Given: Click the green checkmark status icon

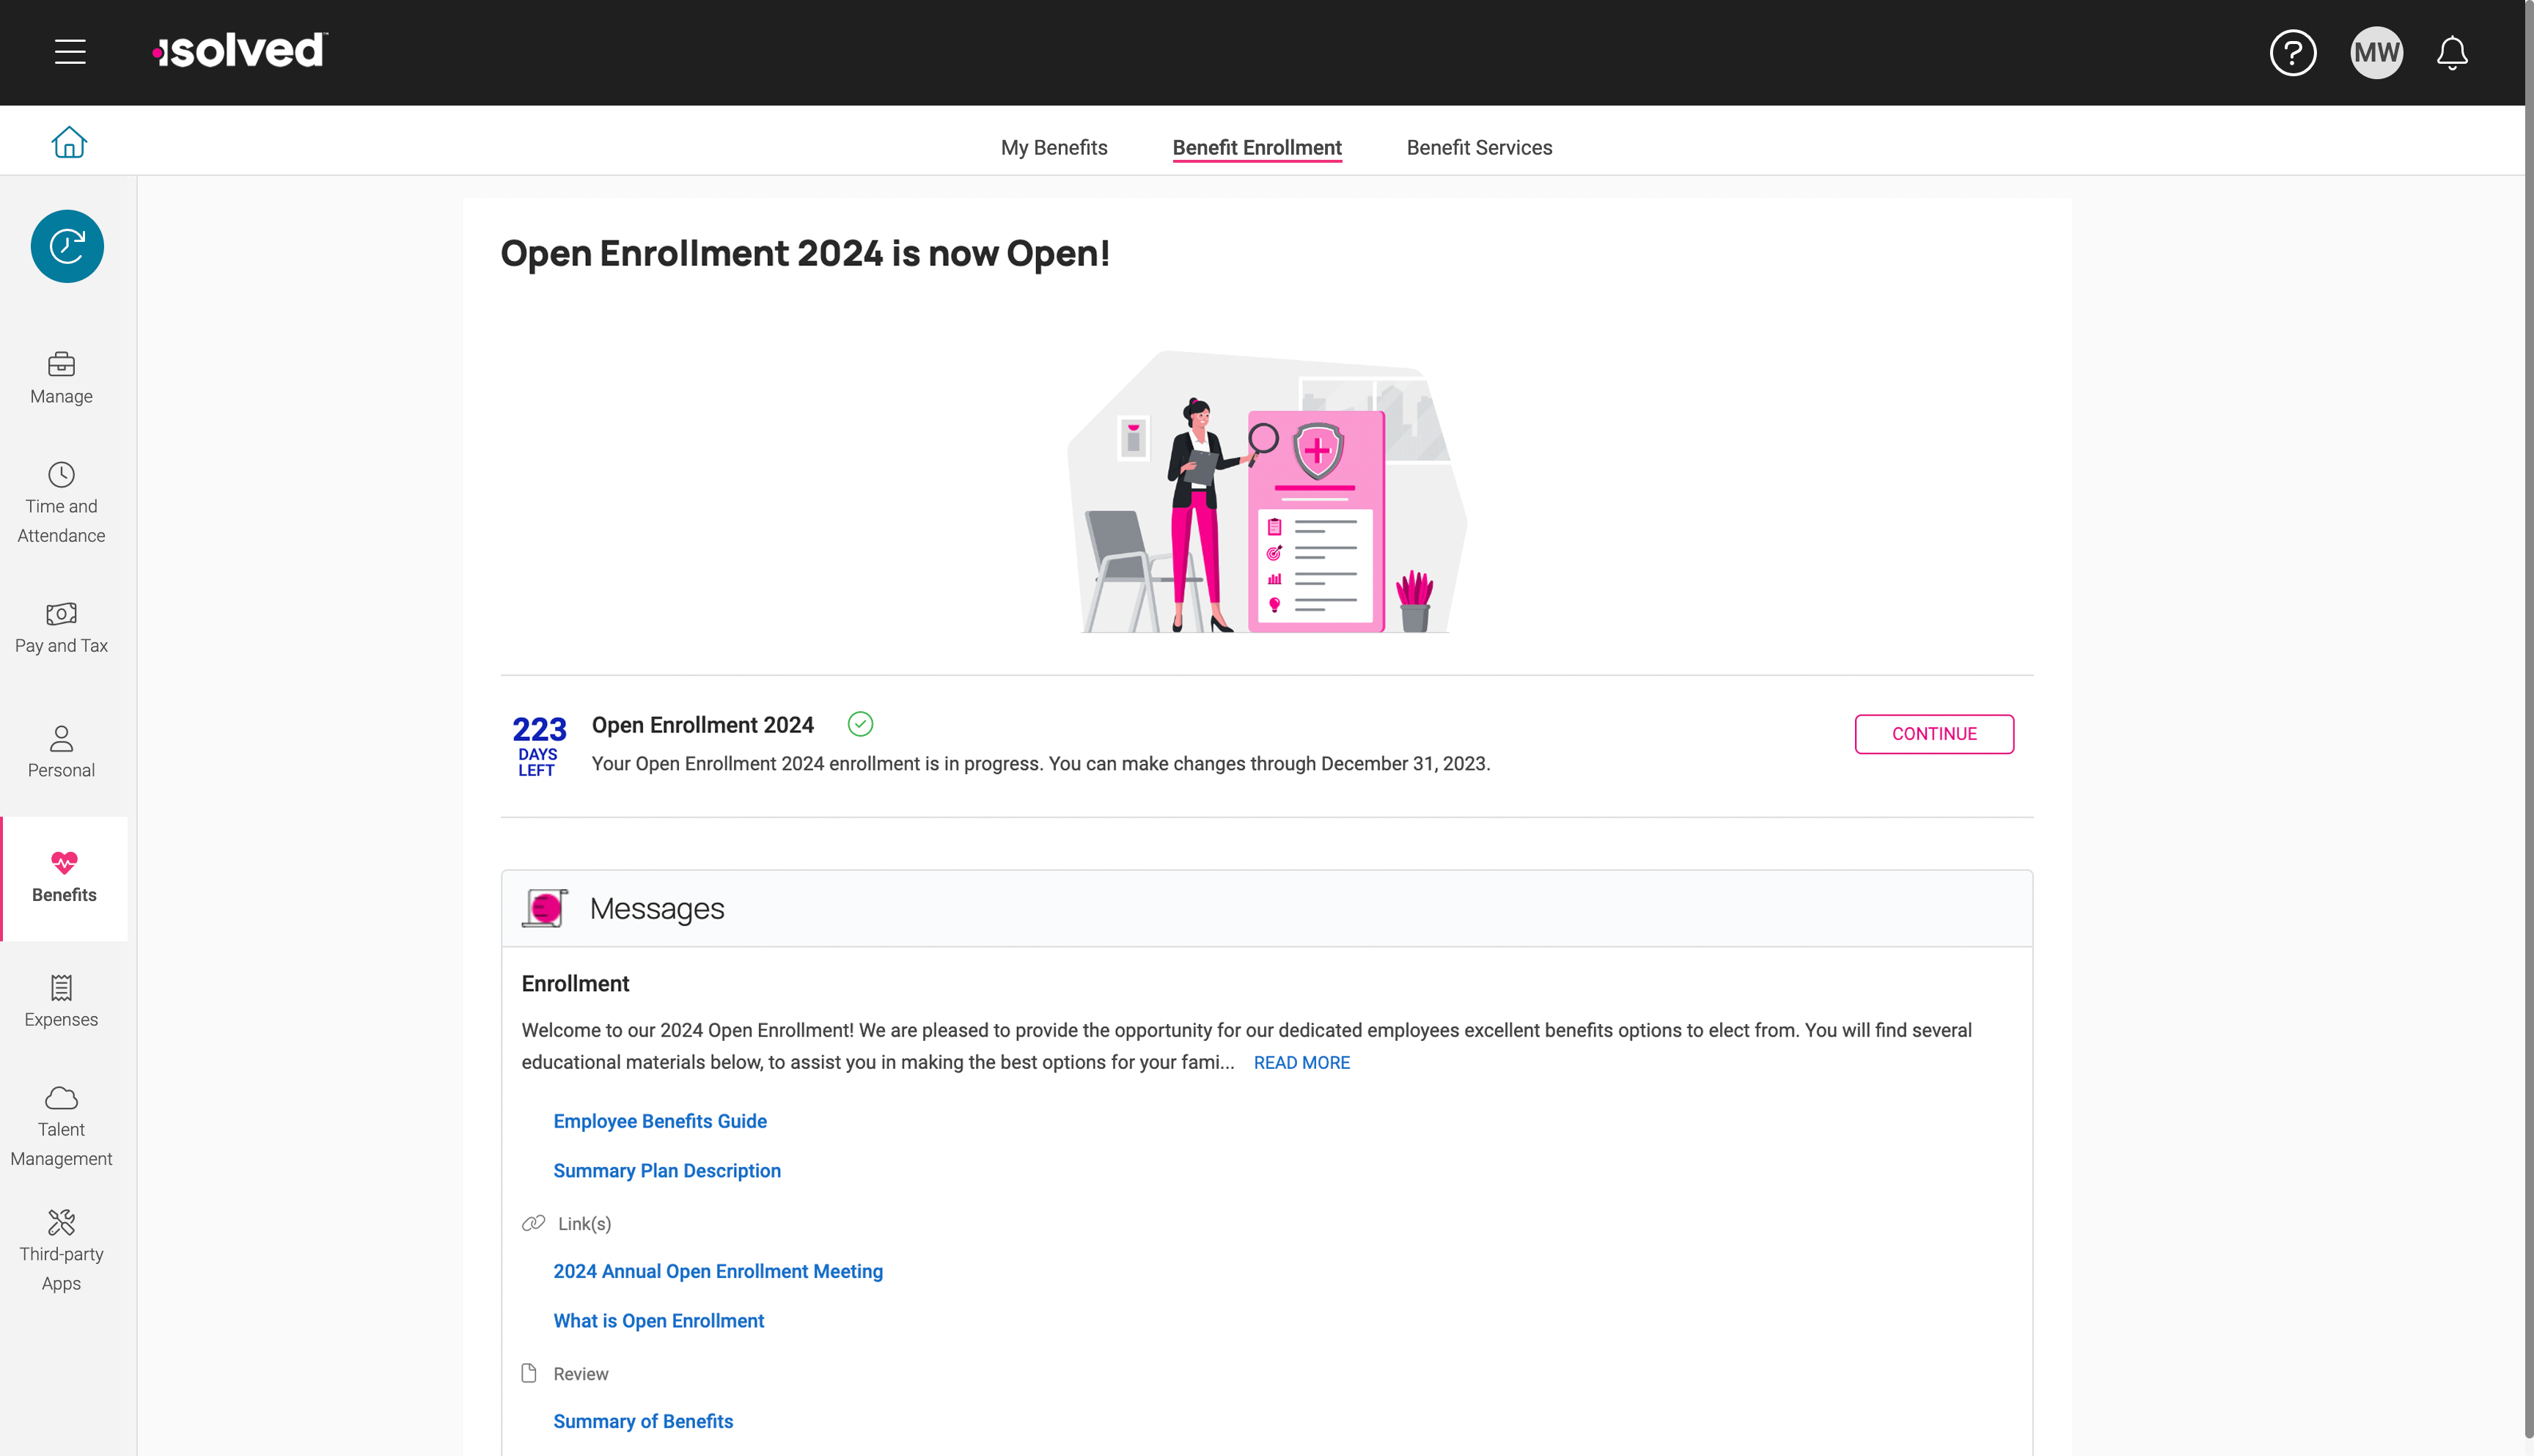Looking at the screenshot, I should [860, 724].
